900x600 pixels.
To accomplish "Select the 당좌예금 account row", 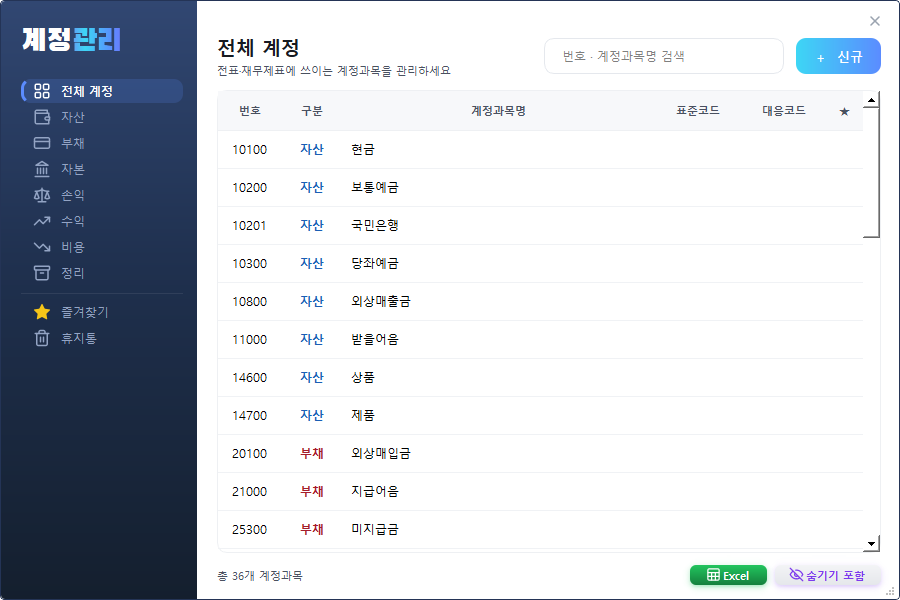I will point(540,264).
